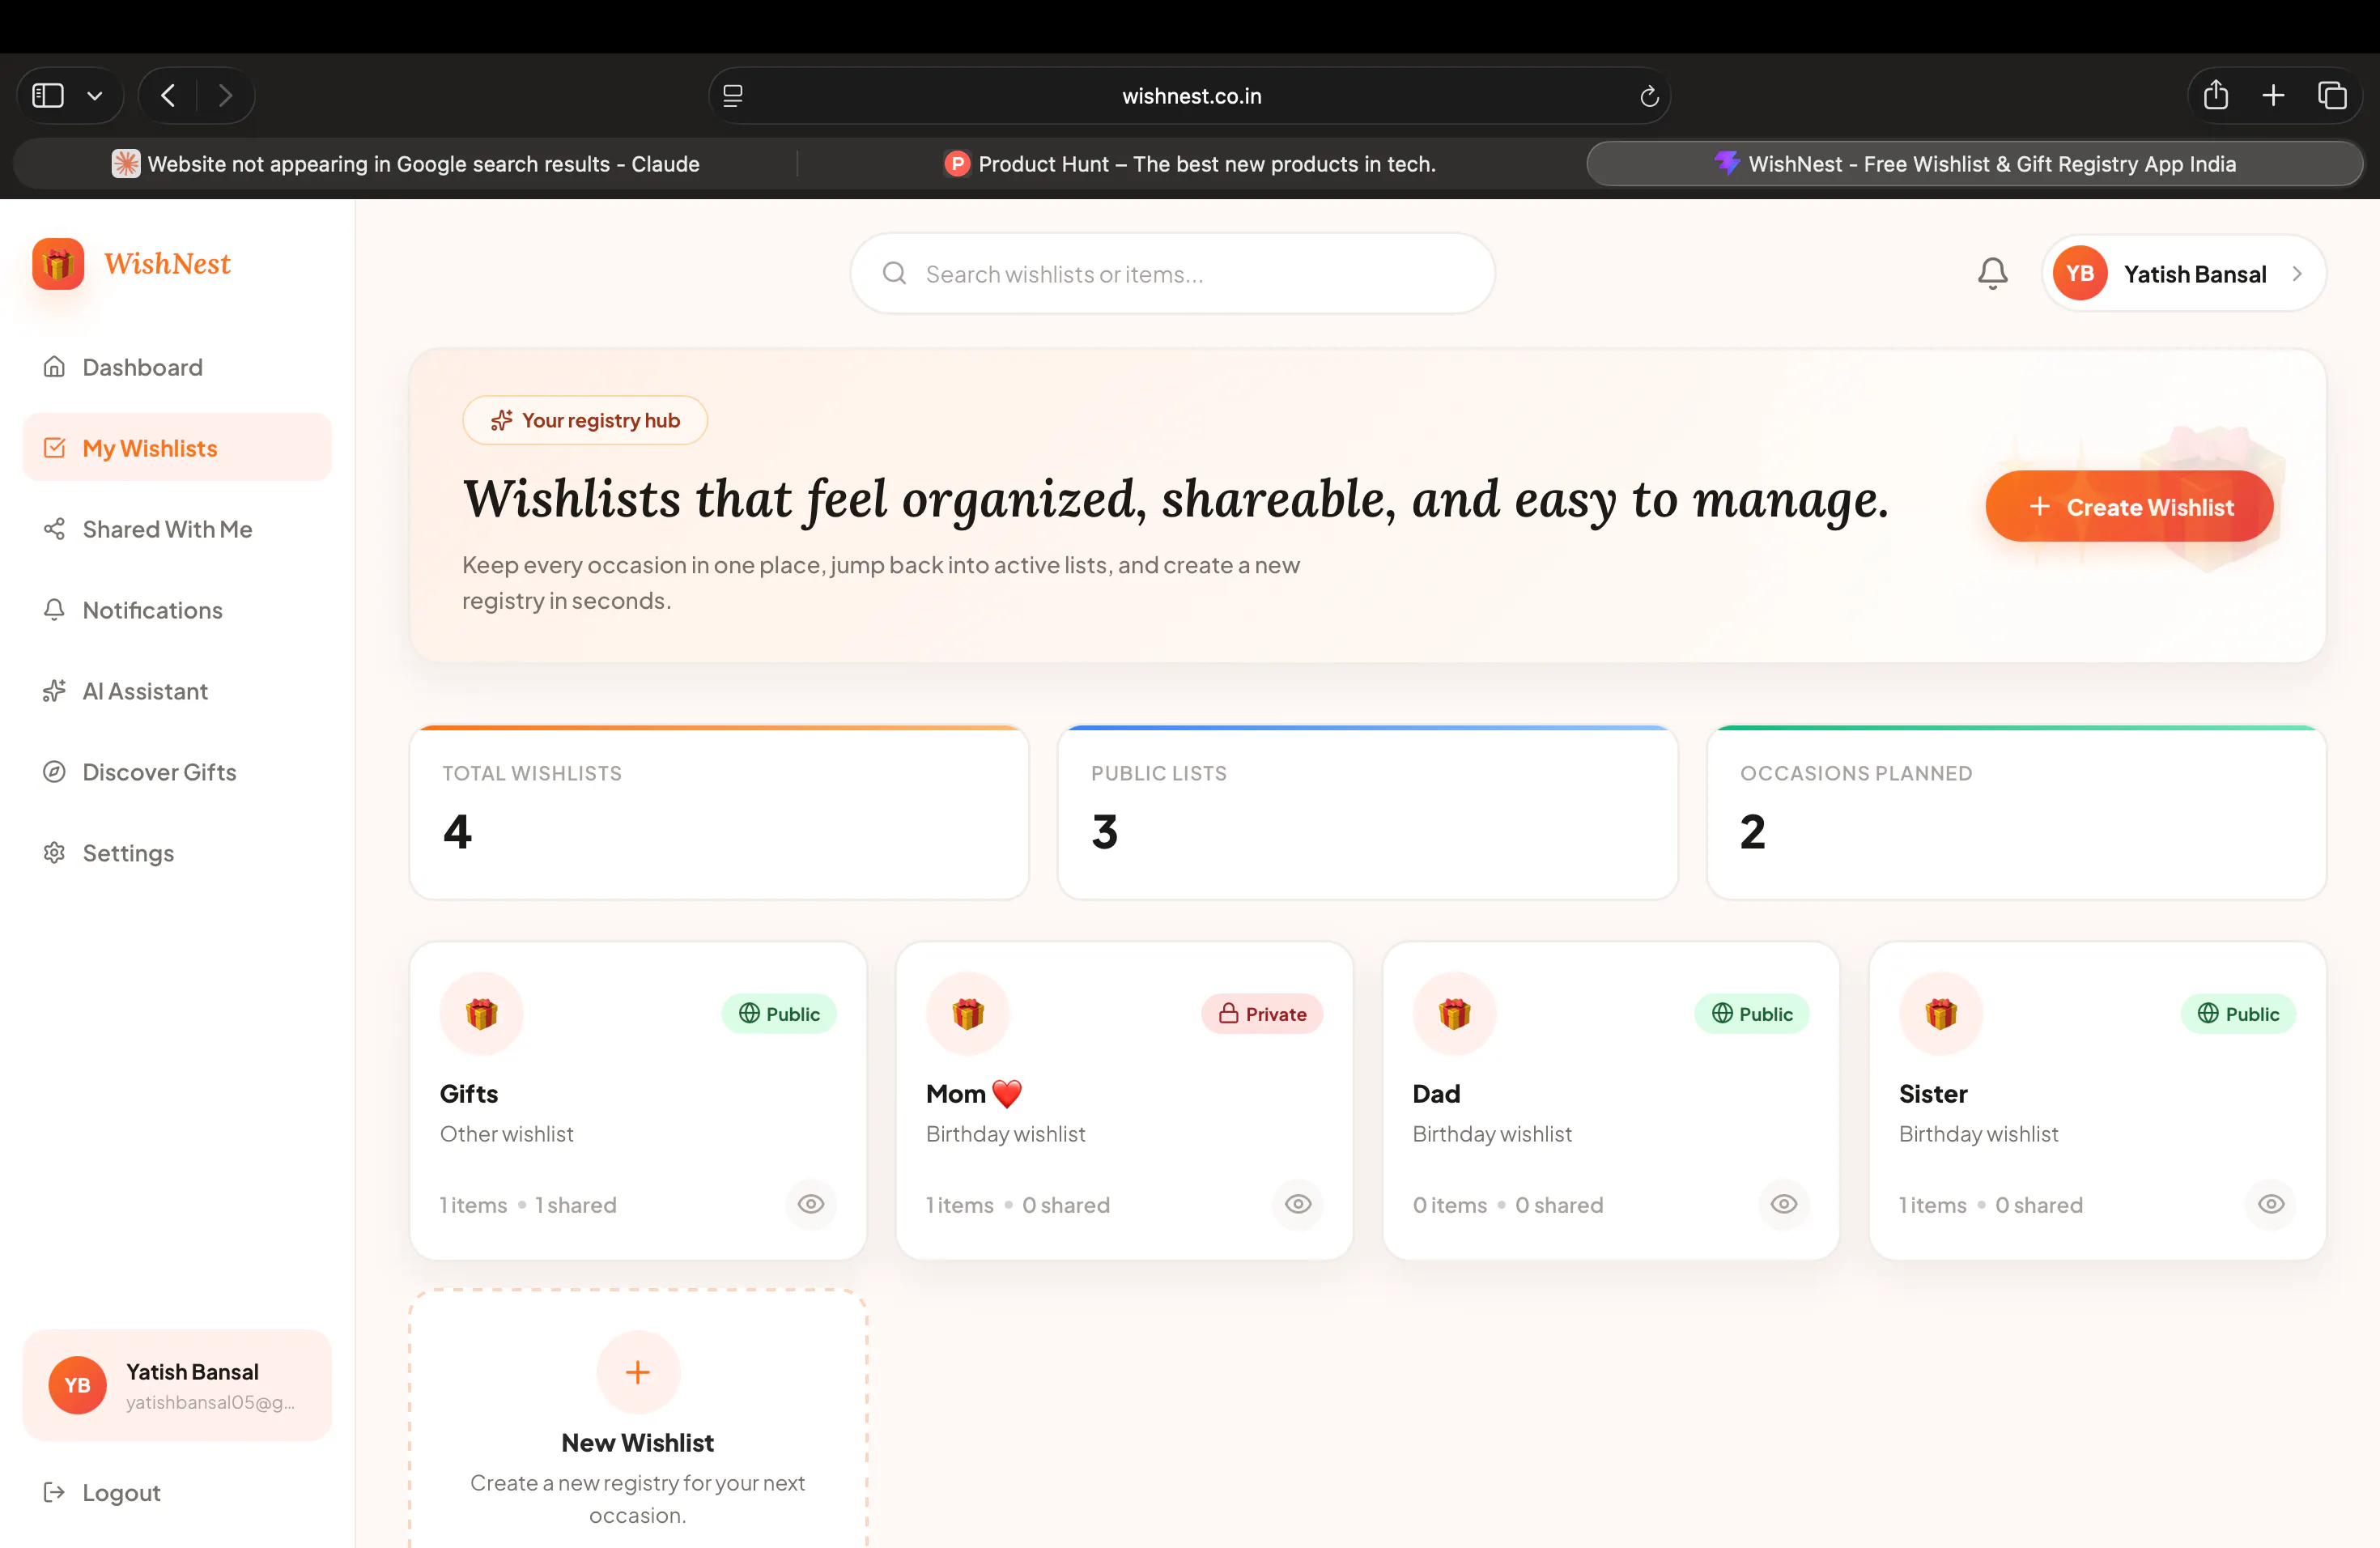
Task: Open the Dashboard menu item
Action: pyautogui.click(x=177, y=367)
